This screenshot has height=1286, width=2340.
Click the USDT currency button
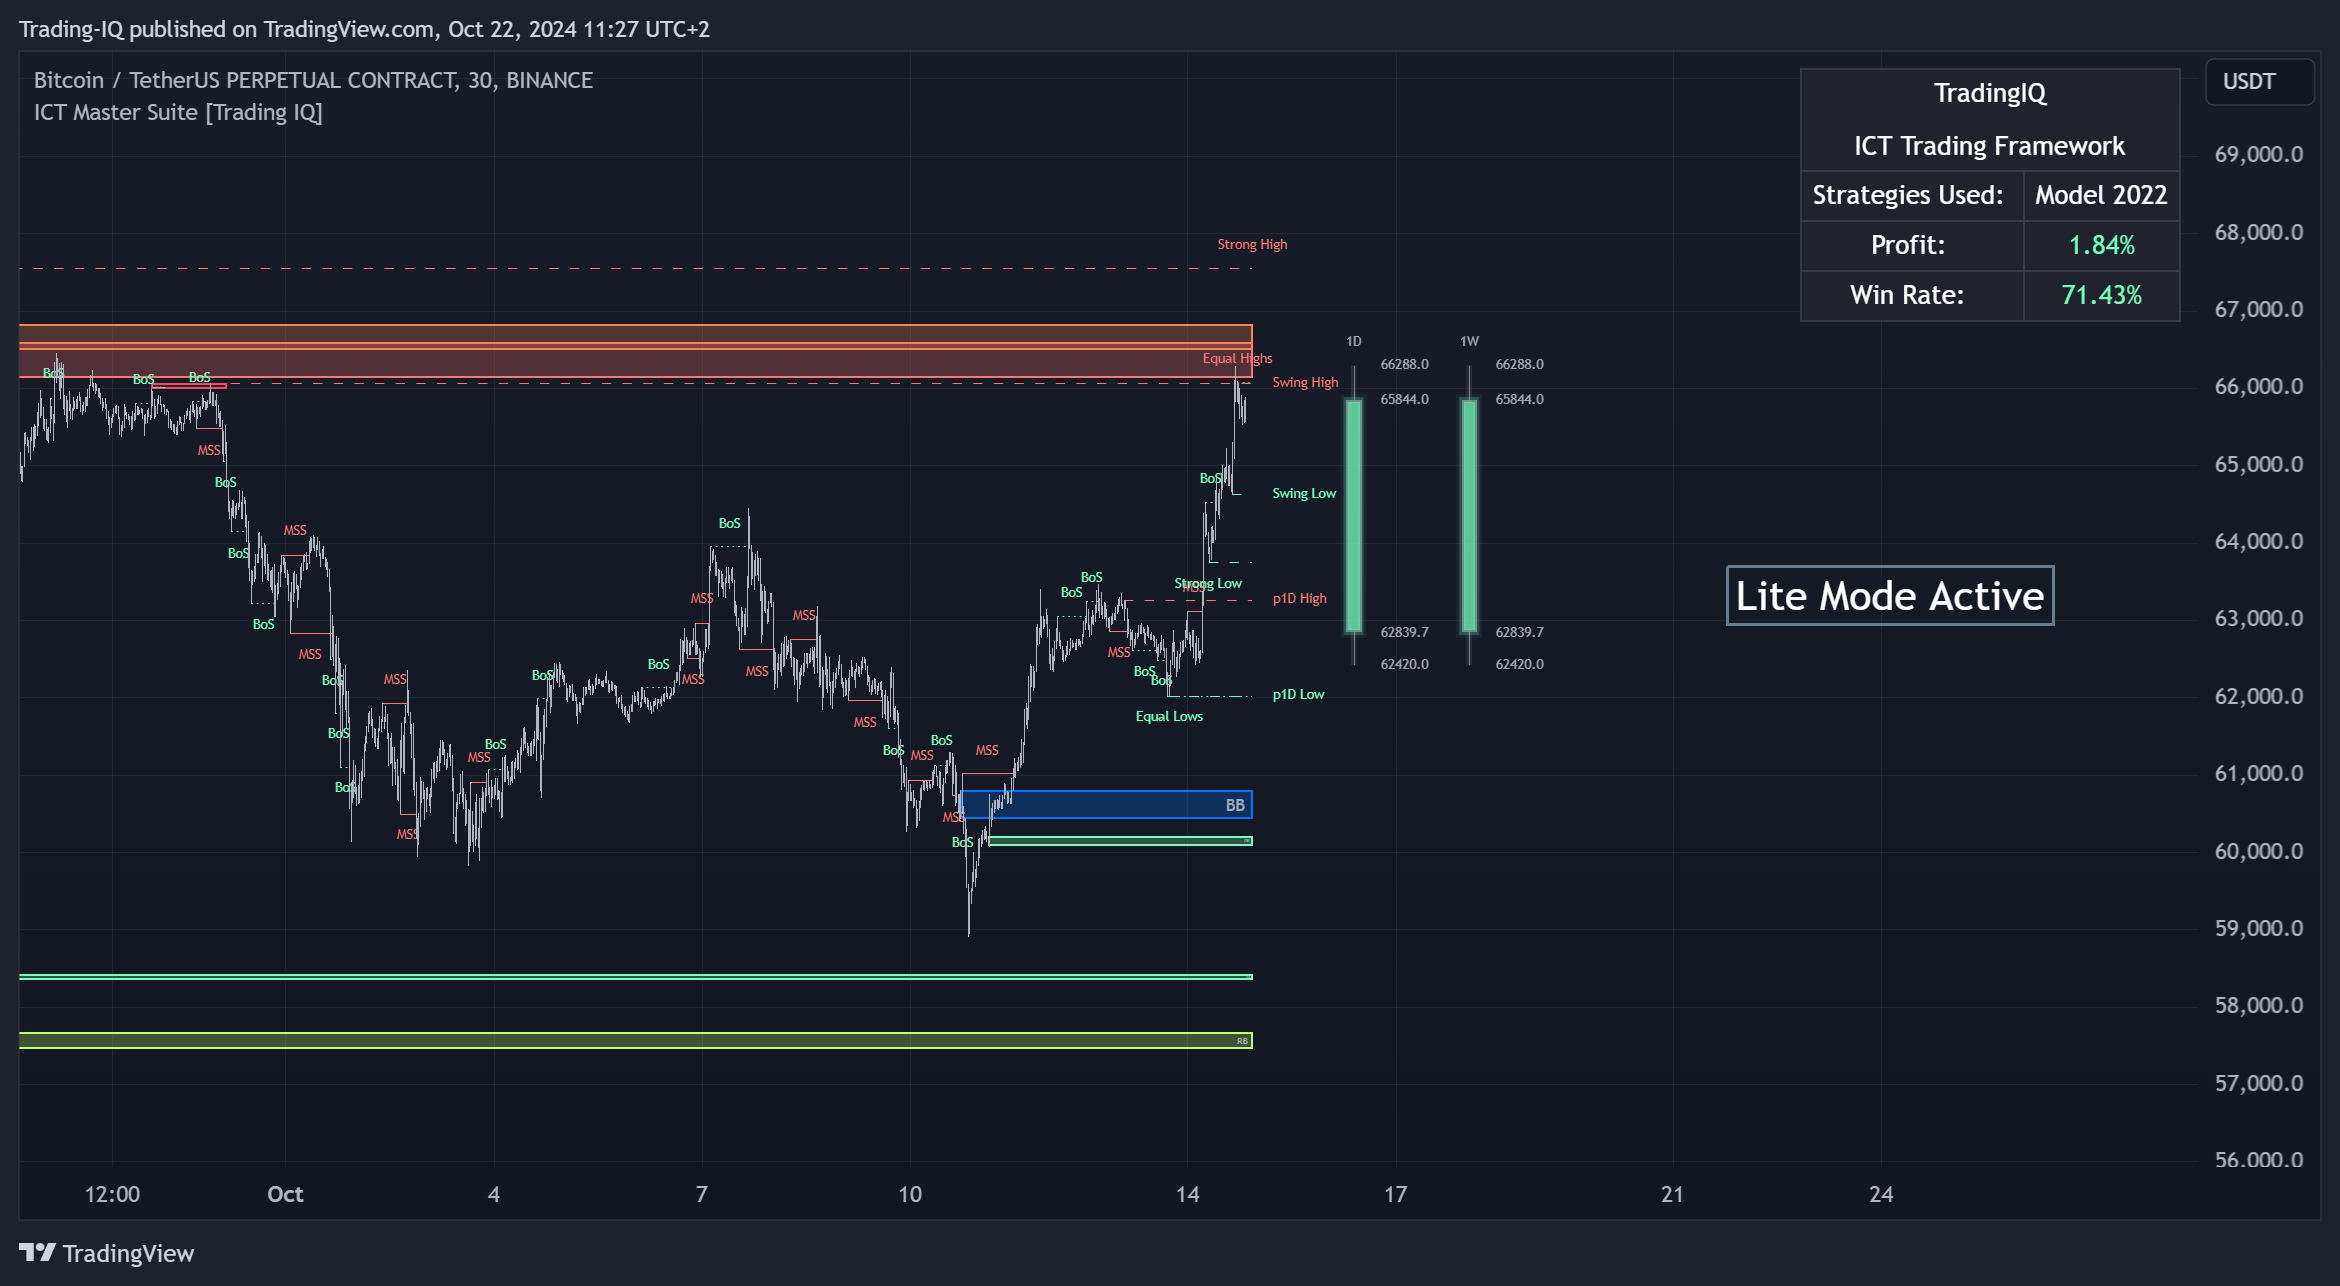pyautogui.click(x=2259, y=82)
